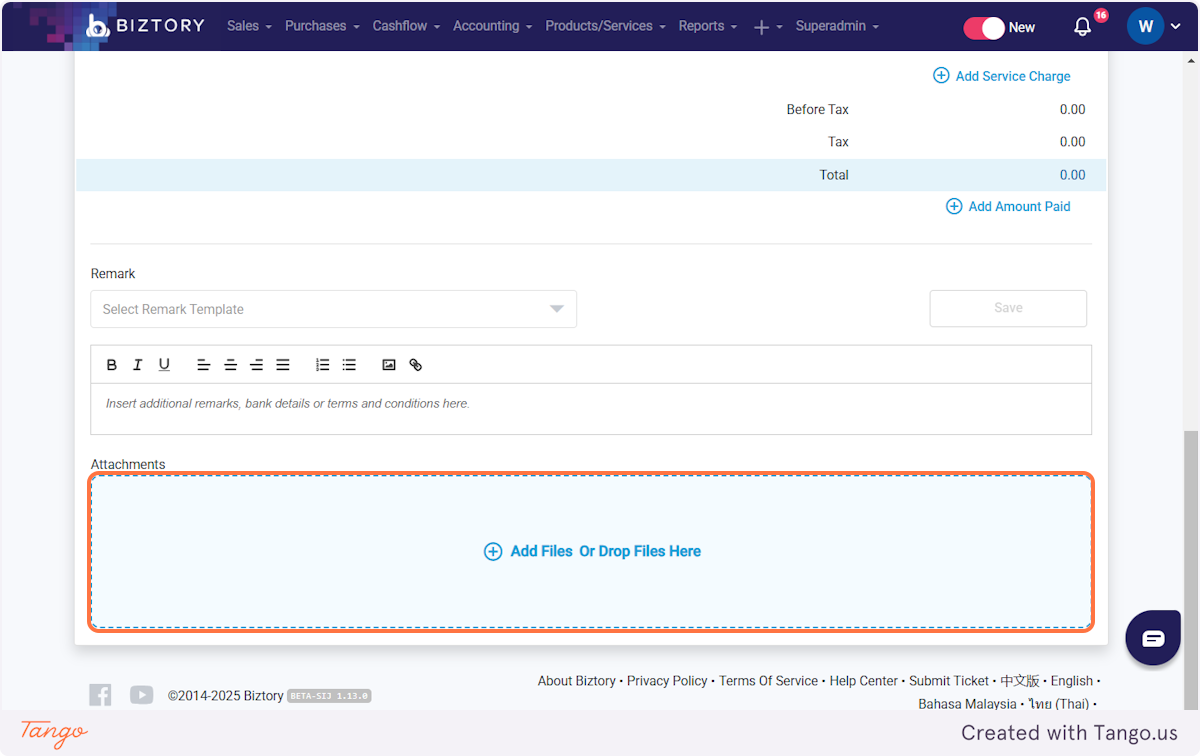The width and height of the screenshot is (1200, 756).
Task: Click Add Amount Paid
Action: (x=1008, y=206)
